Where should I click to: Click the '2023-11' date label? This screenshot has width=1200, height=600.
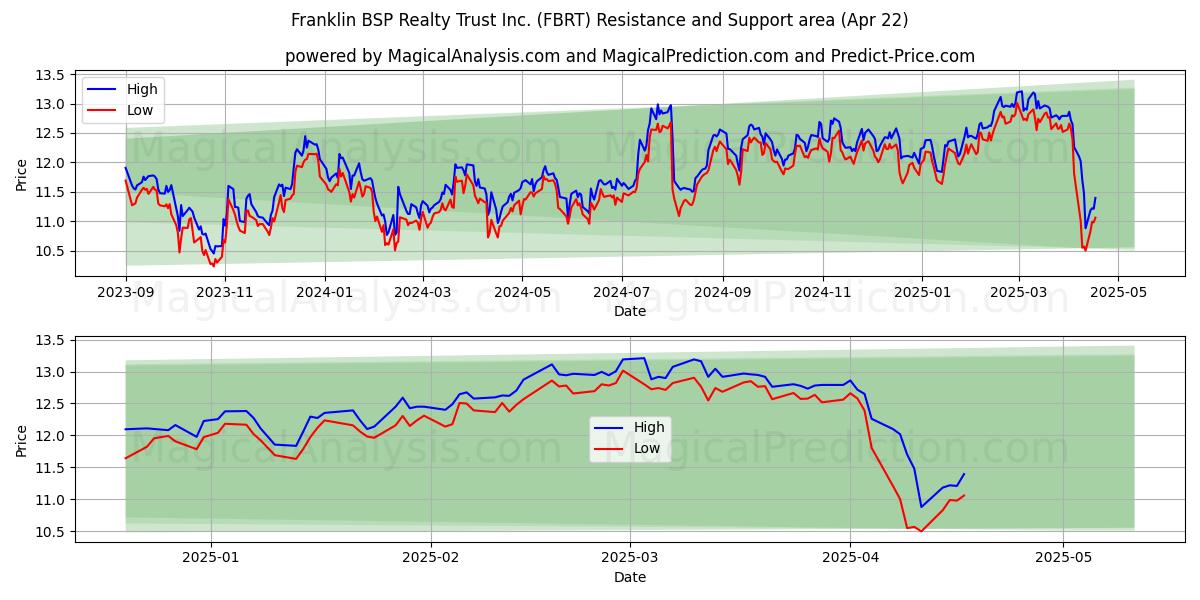pos(225,292)
